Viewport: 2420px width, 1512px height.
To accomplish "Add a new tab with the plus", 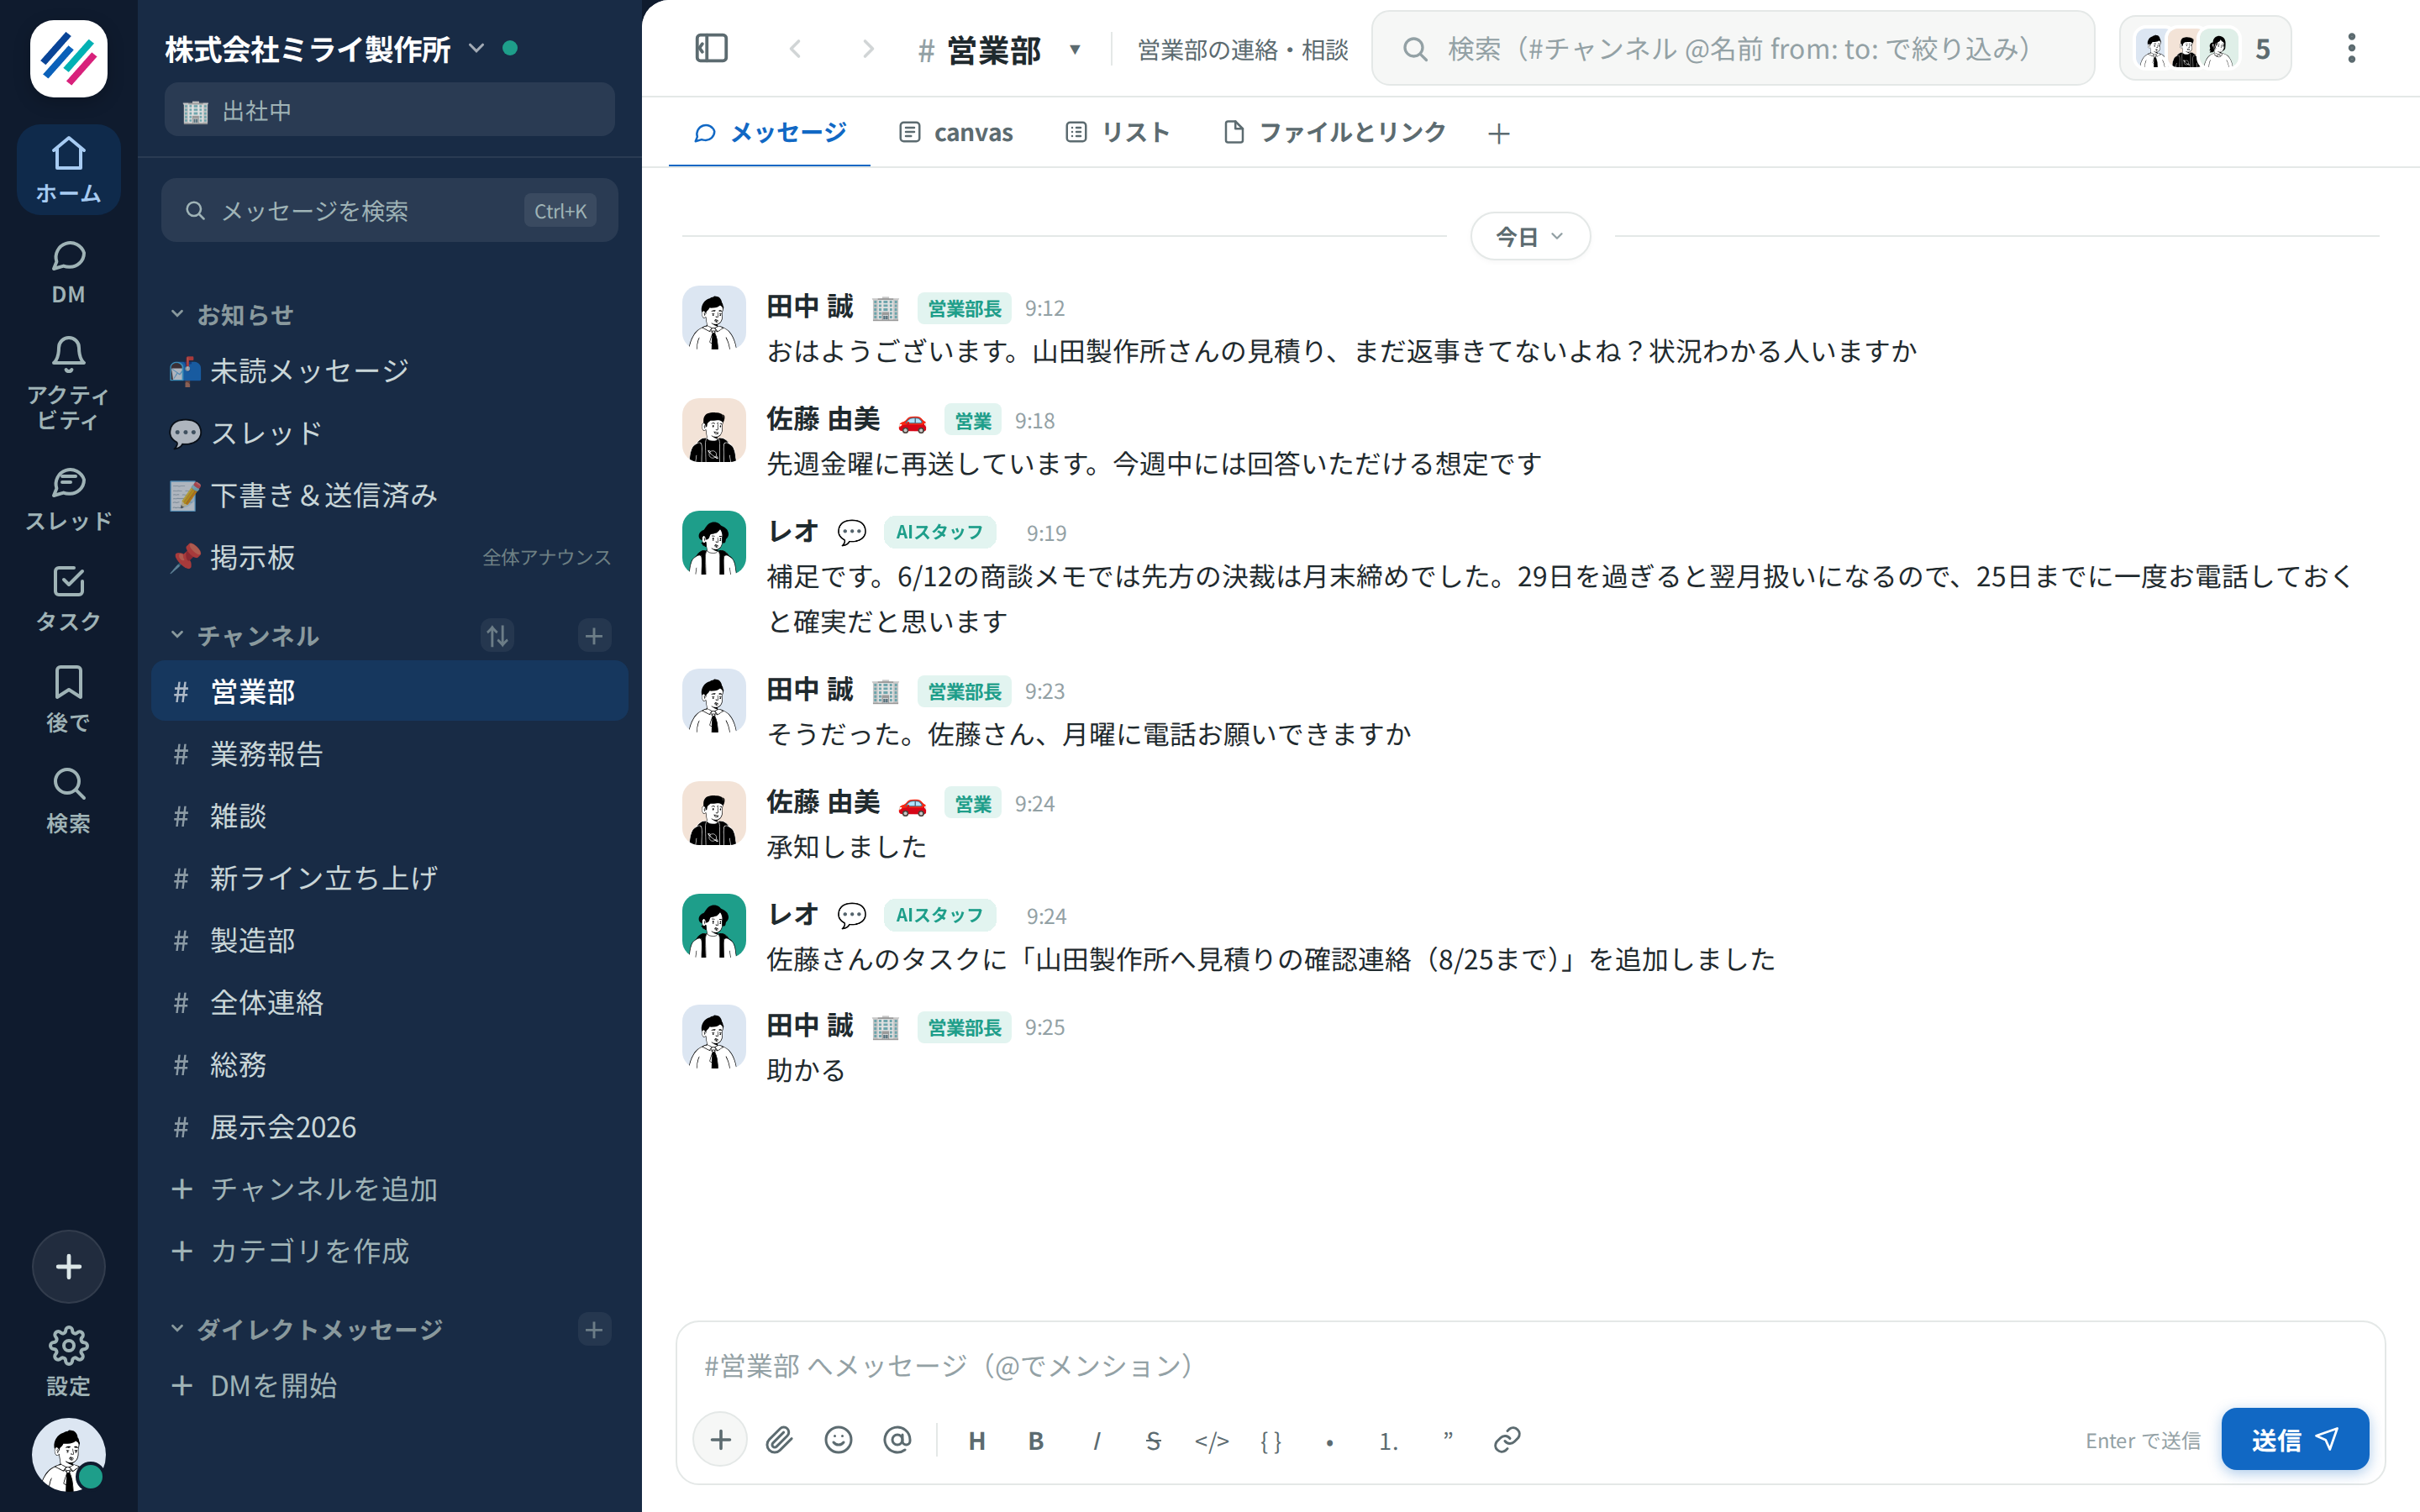I will point(1498,133).
